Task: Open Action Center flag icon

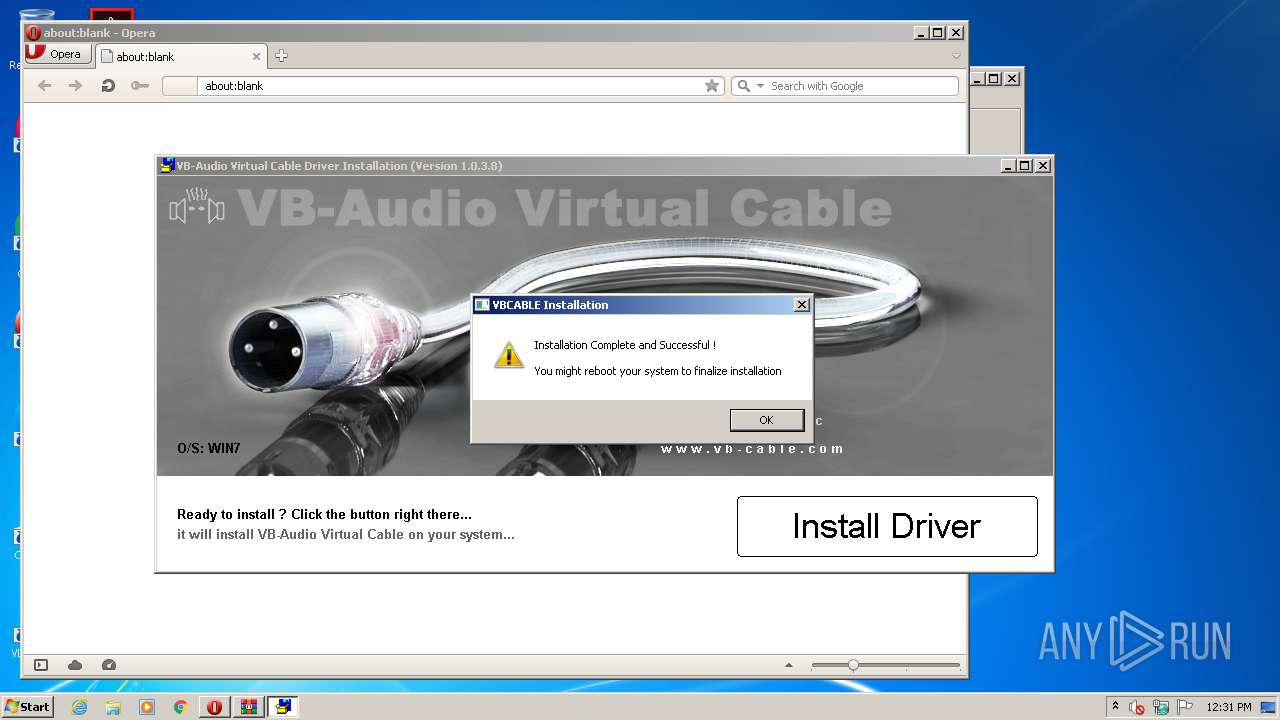Action: pyautogui.click(x=1185, y=707)
